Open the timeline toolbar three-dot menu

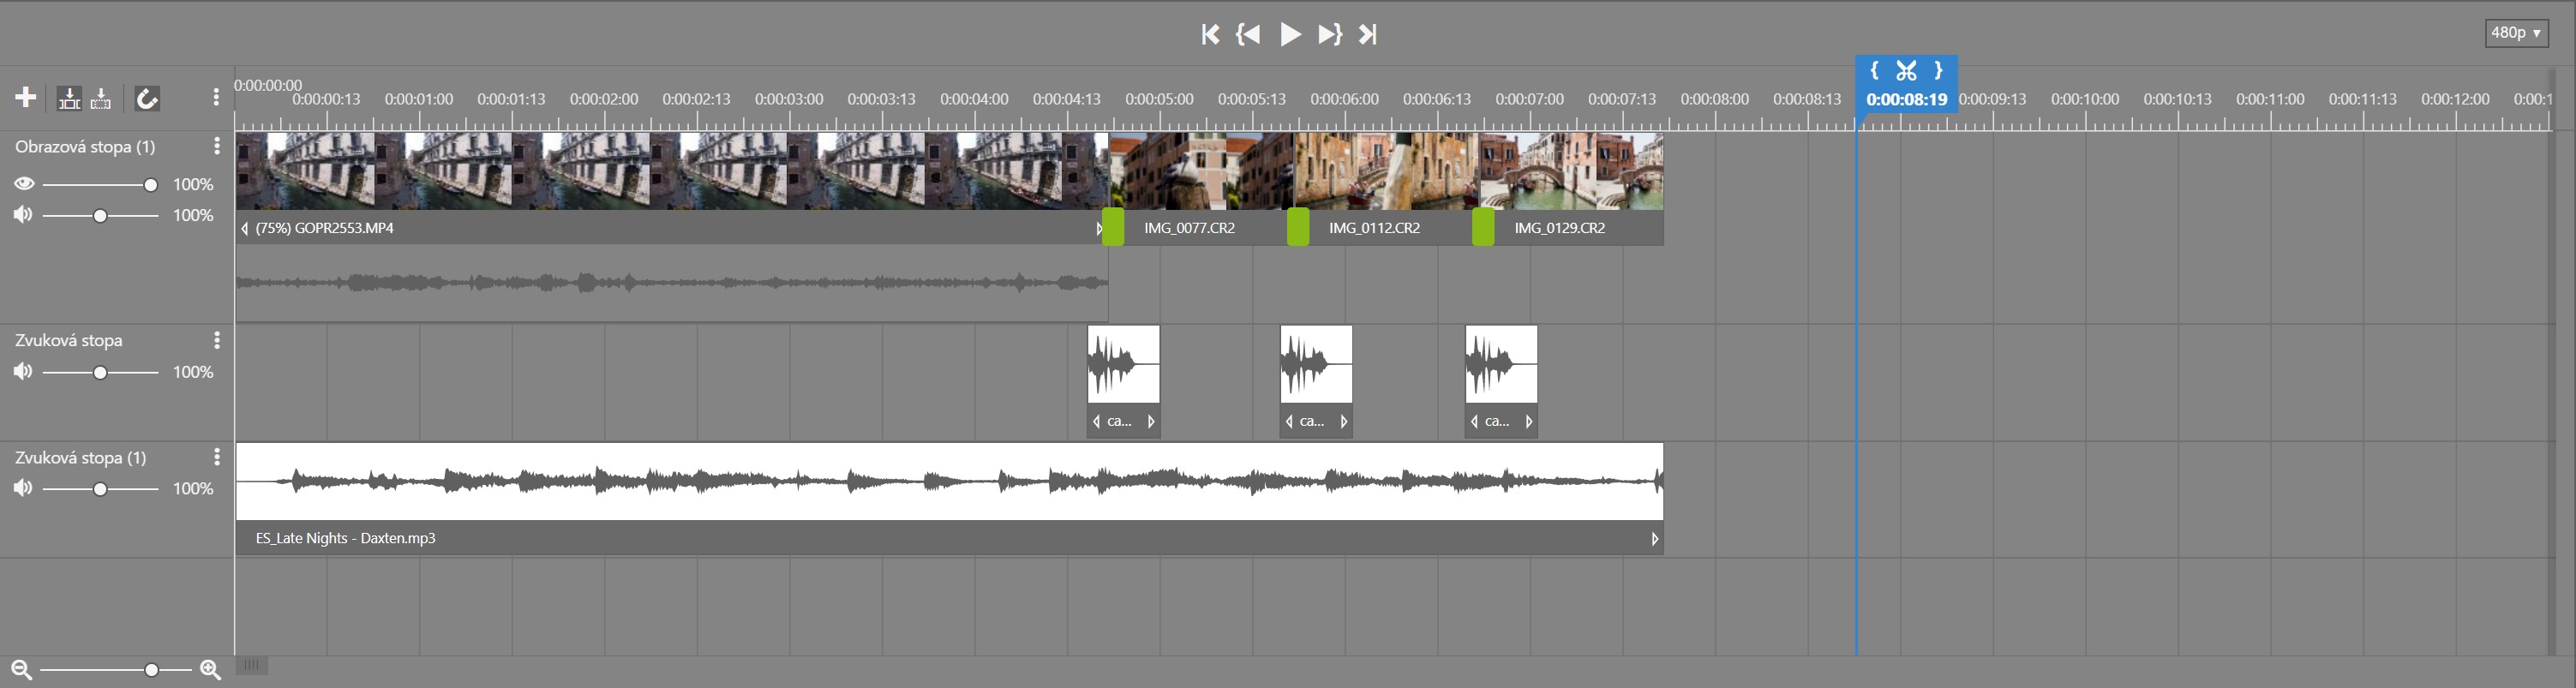pos(216,98)
